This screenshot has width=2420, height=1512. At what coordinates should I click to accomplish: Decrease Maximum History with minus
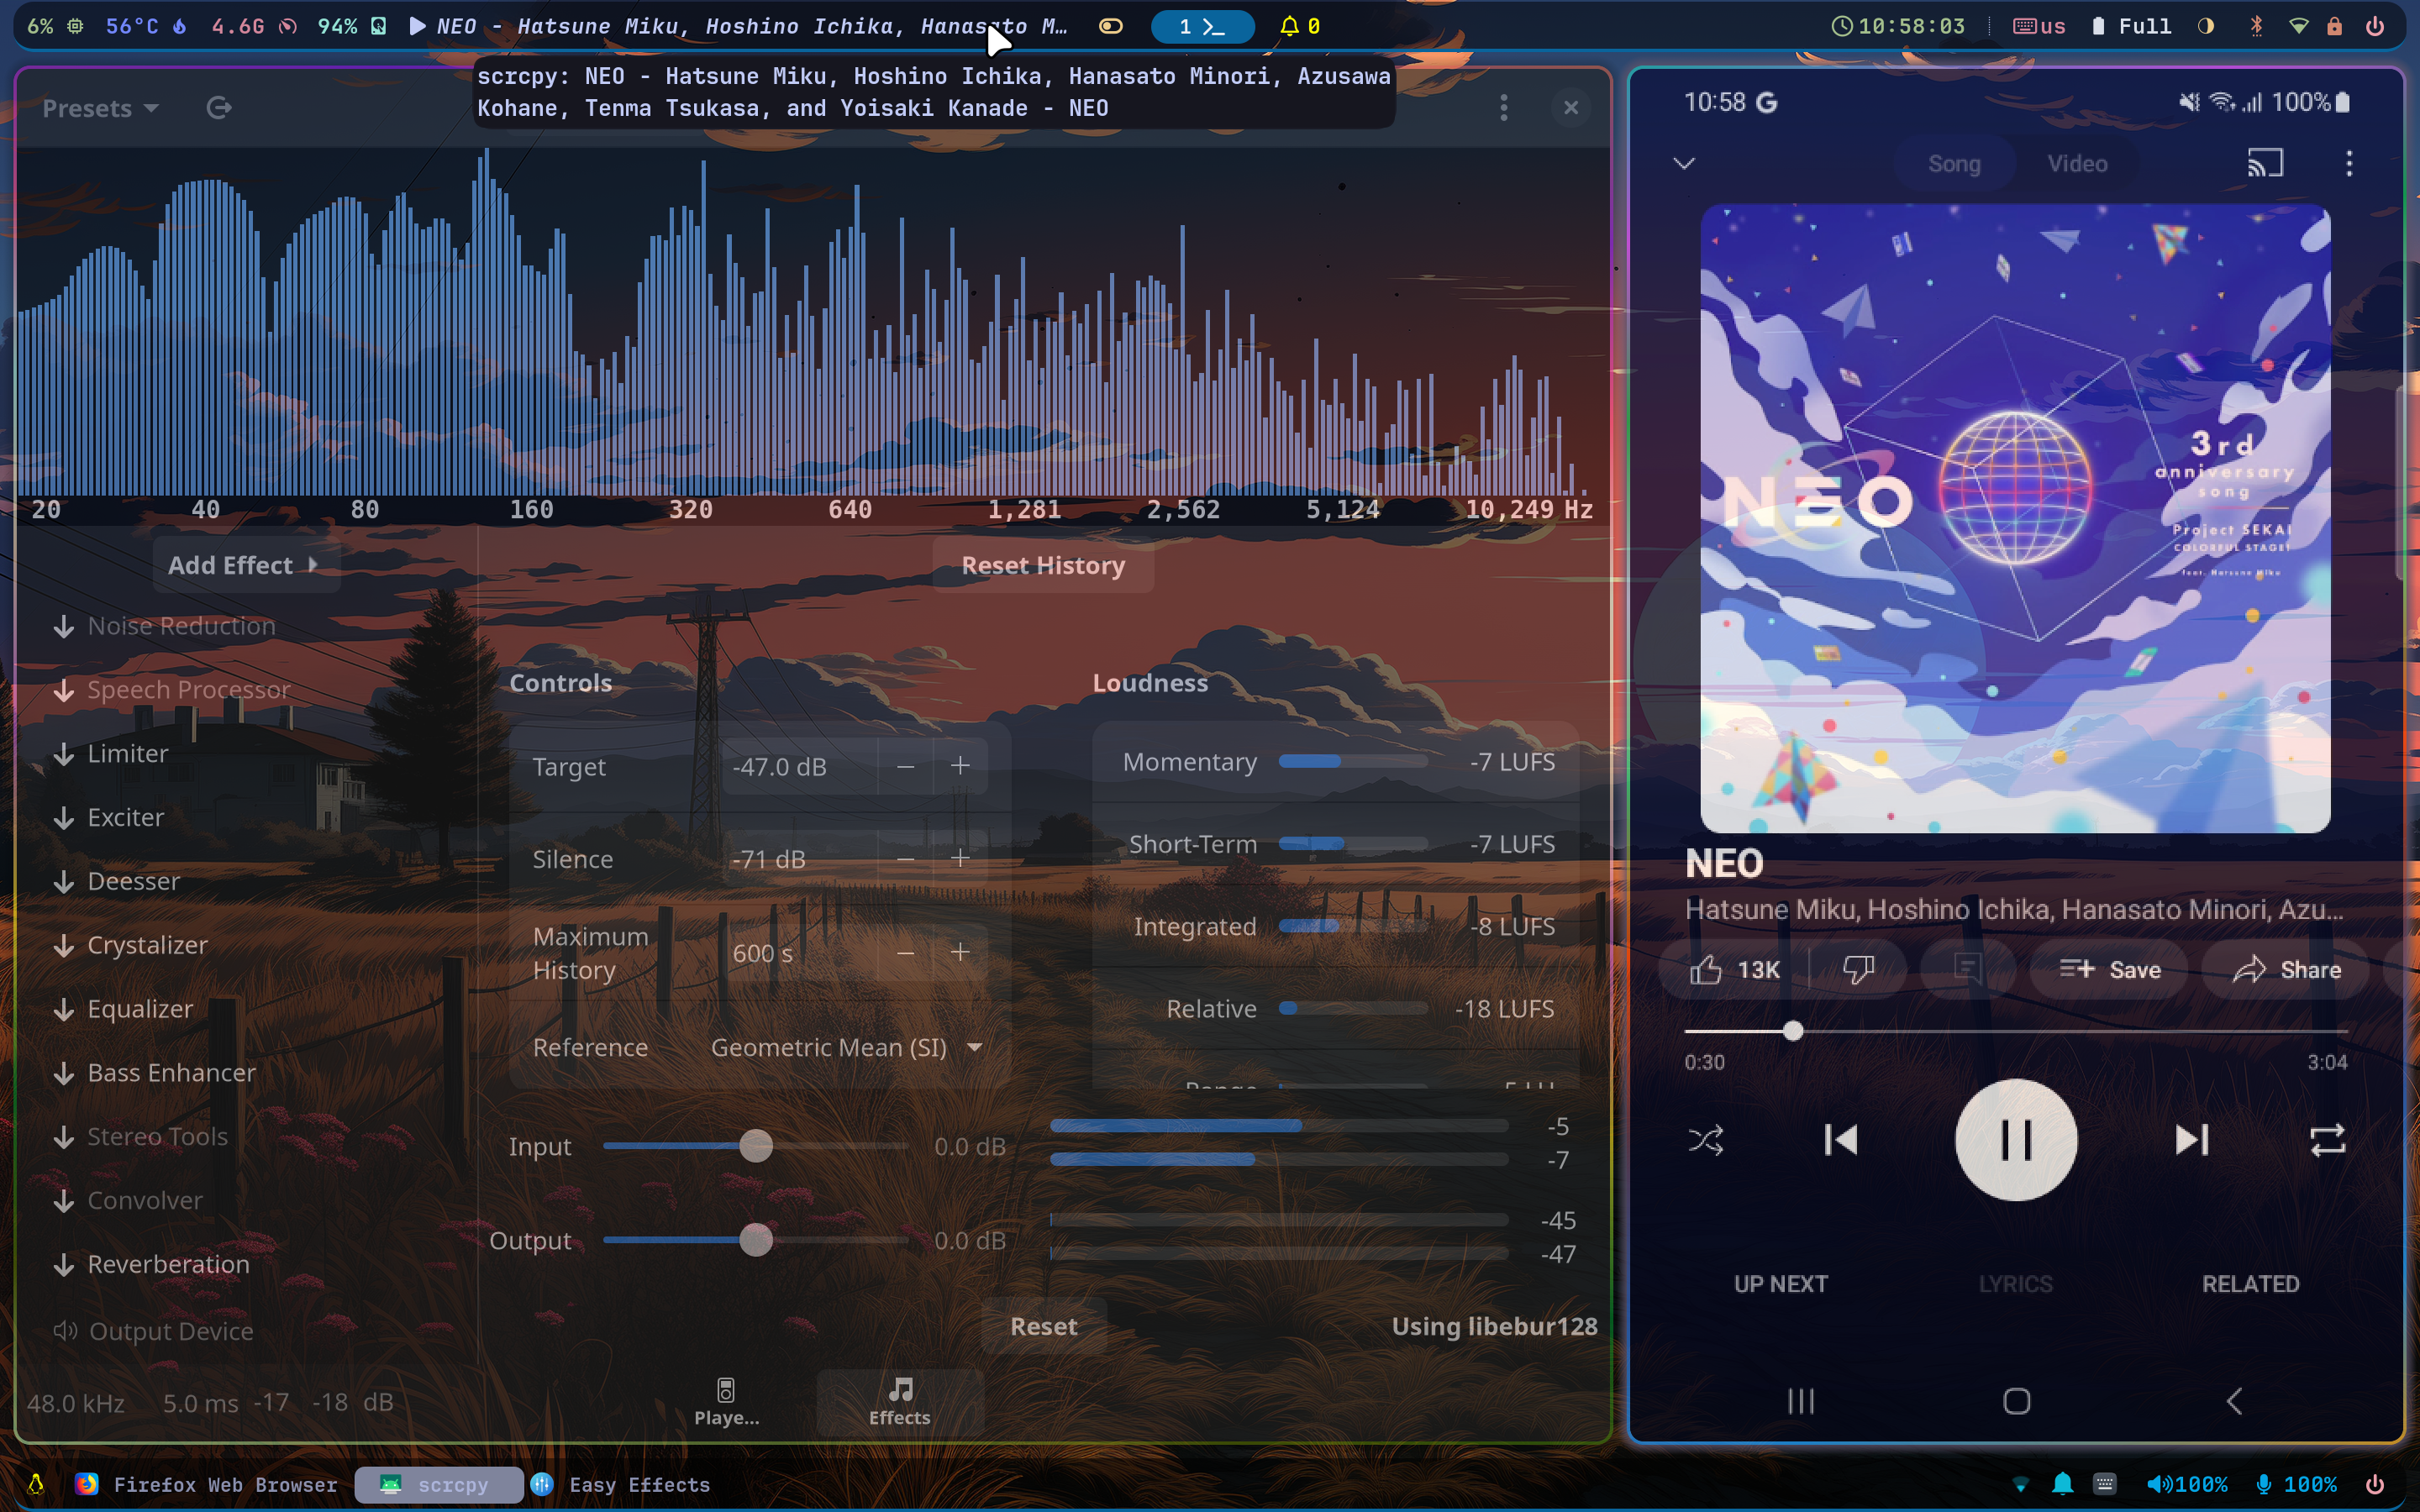pyautogui.click(x=906, y=953)
